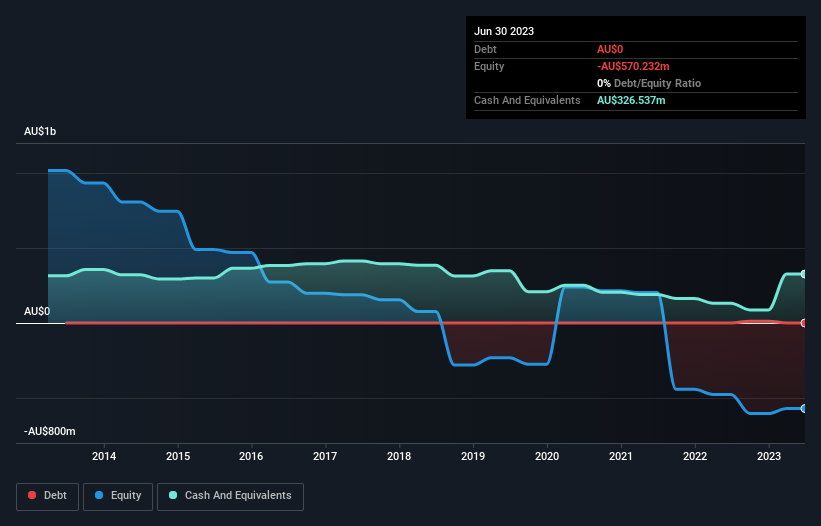Click the Equity row label in tooltip
This screenshot has height=526, width=821.
(489, 66)
